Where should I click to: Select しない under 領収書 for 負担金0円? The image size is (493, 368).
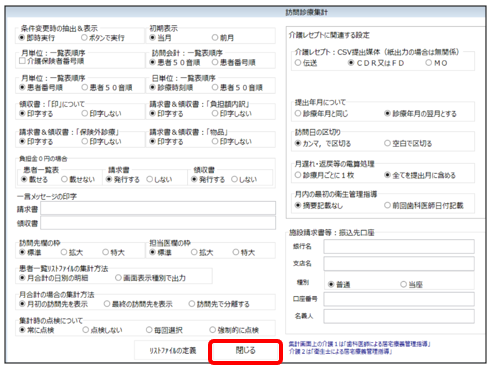(235, 179)
